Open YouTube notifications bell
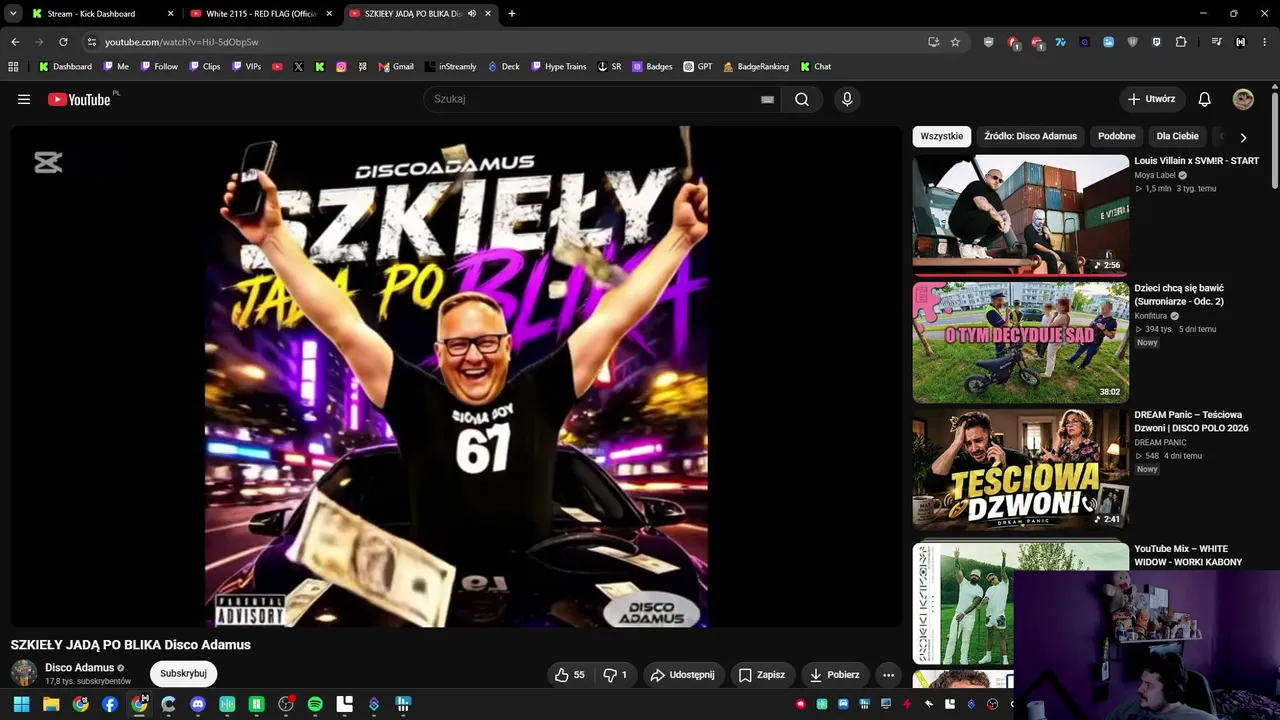The image size is (1280, 720). coord(1205,99)
